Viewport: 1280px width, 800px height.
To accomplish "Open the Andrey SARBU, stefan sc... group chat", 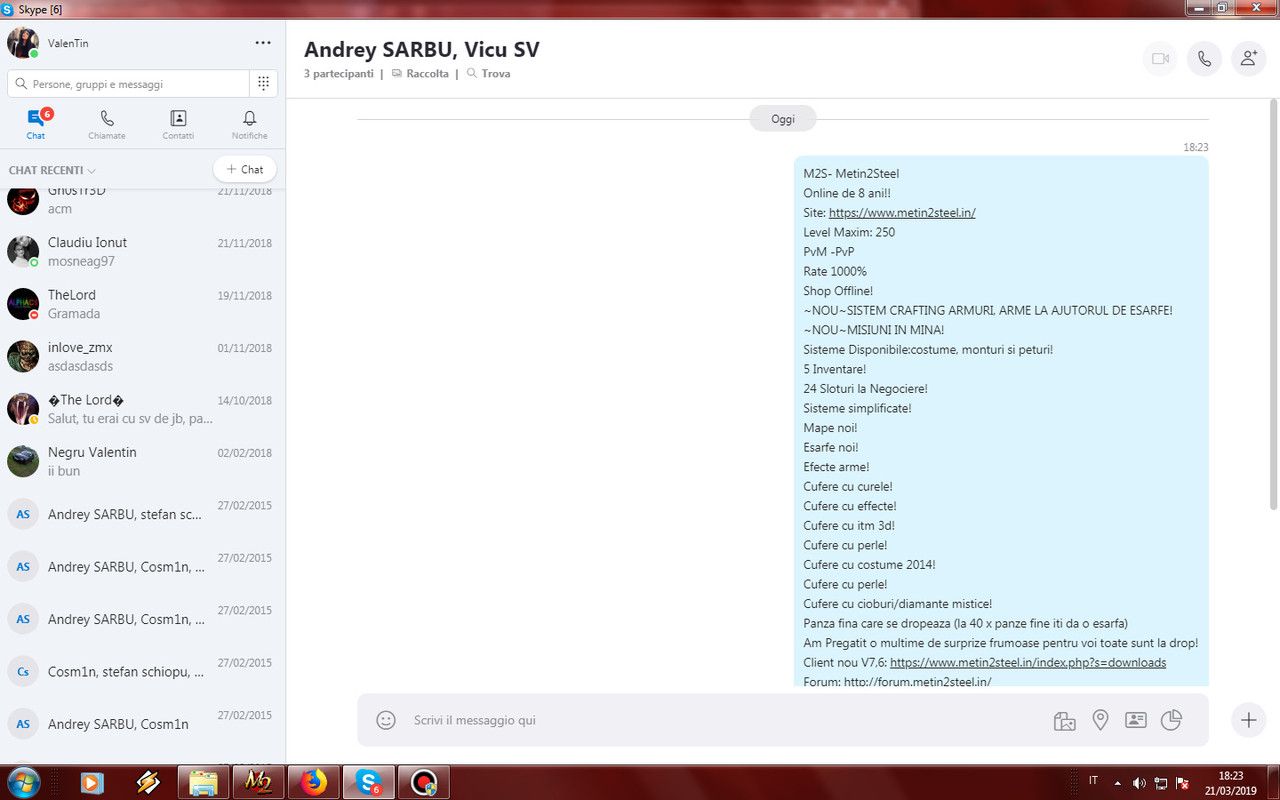I will click(142, 514).
